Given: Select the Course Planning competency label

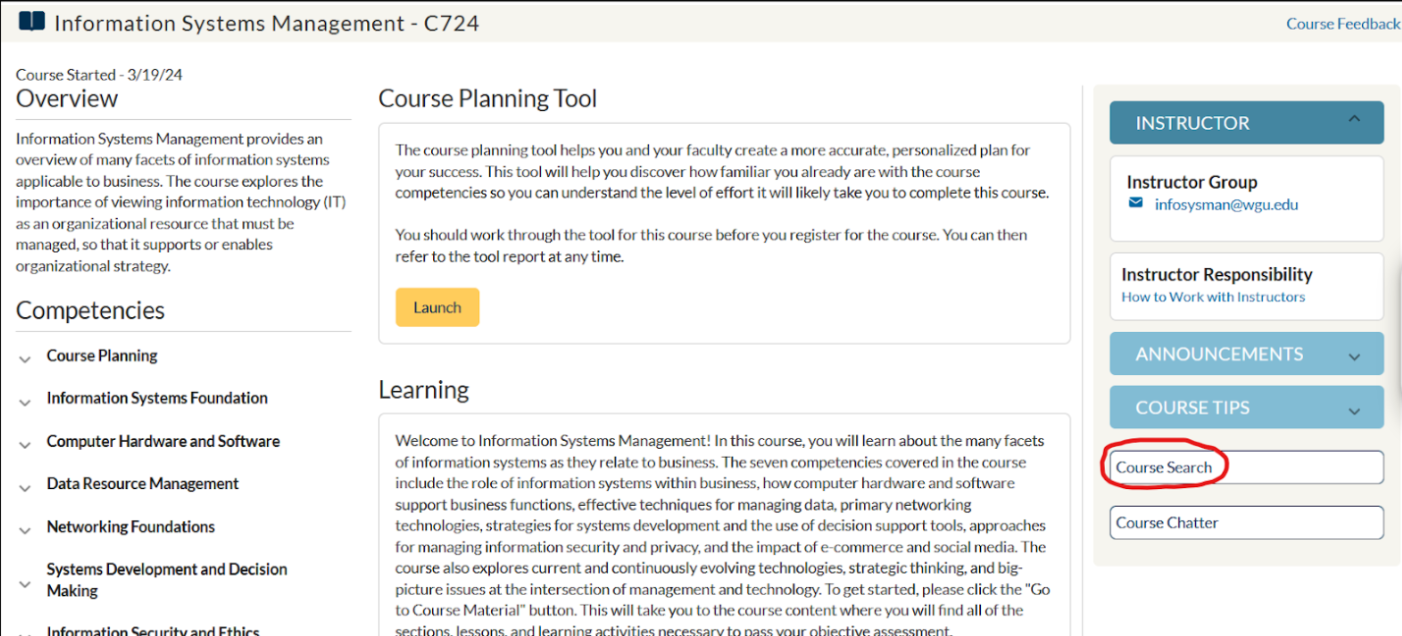Looking at the screenshot, I should [x=102, y=355].
